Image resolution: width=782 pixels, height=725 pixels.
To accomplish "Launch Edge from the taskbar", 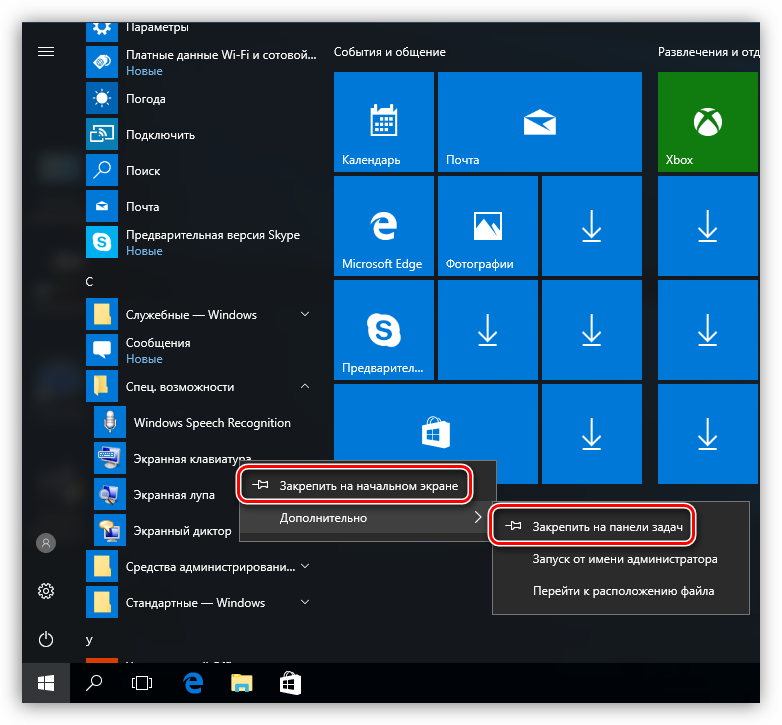I will (x=193, y=683).
